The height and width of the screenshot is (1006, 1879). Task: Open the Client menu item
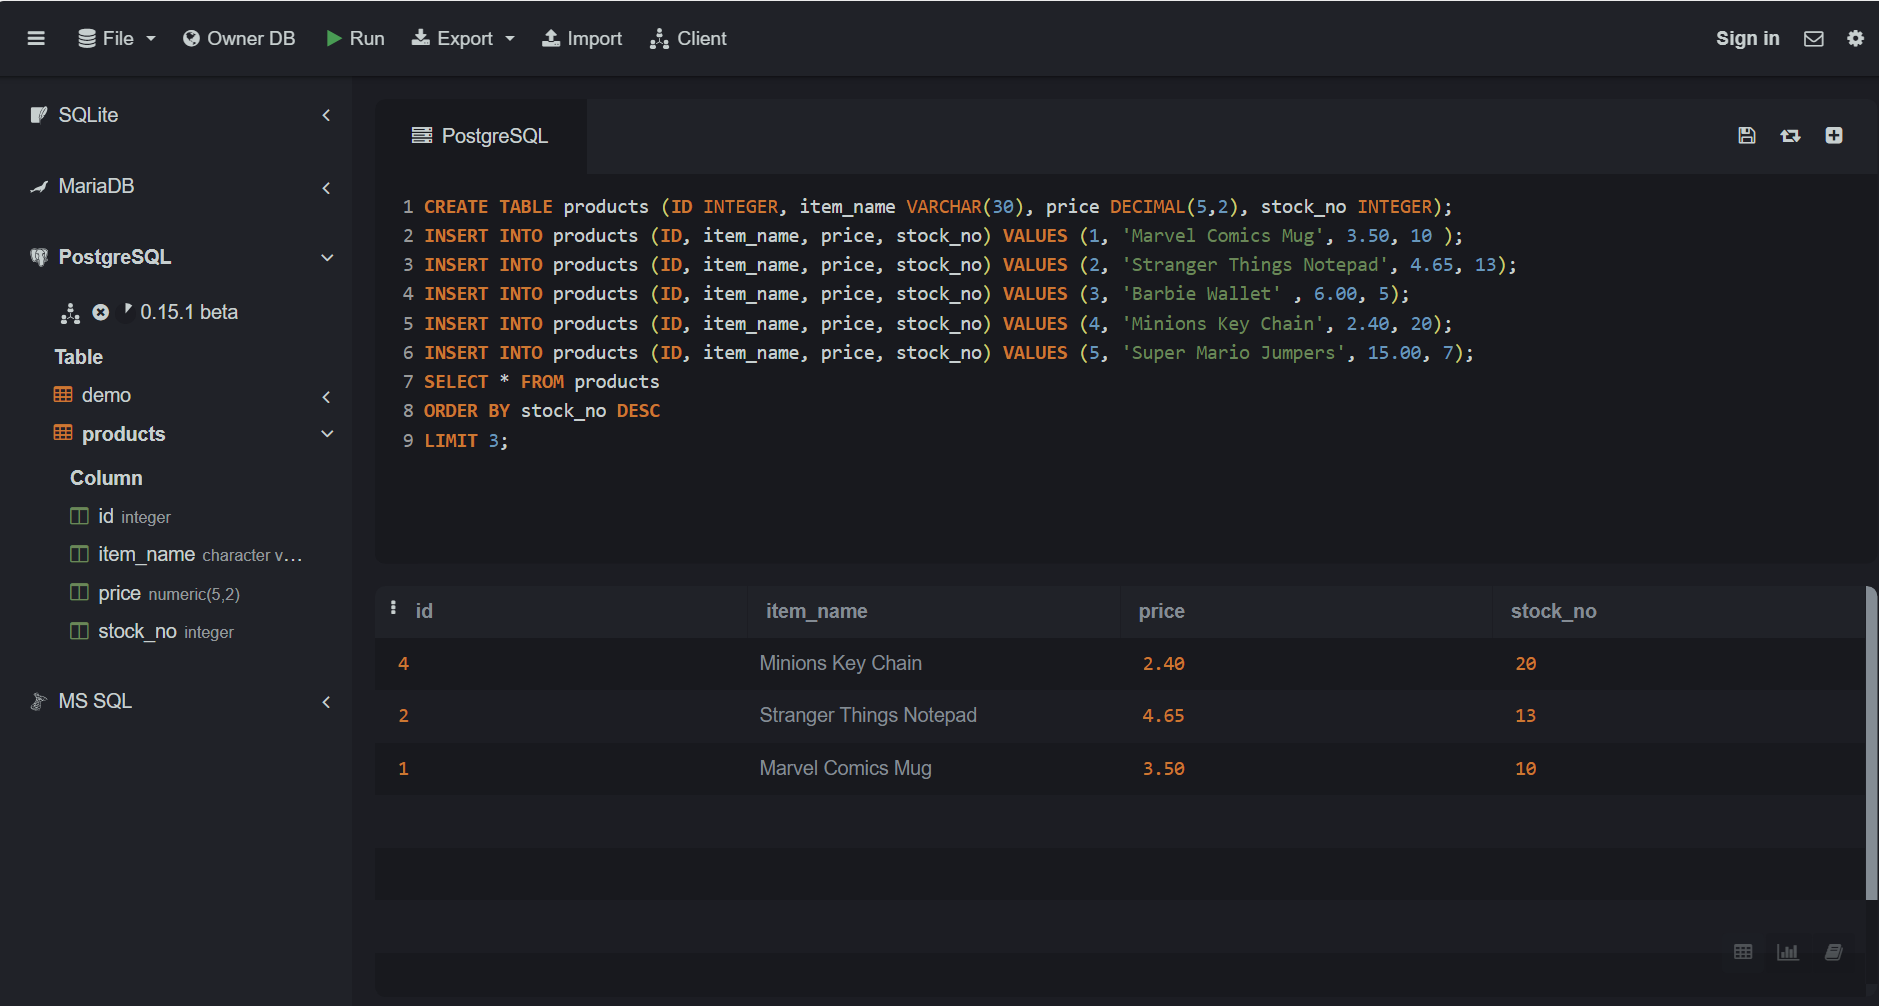tap(688, 38)
